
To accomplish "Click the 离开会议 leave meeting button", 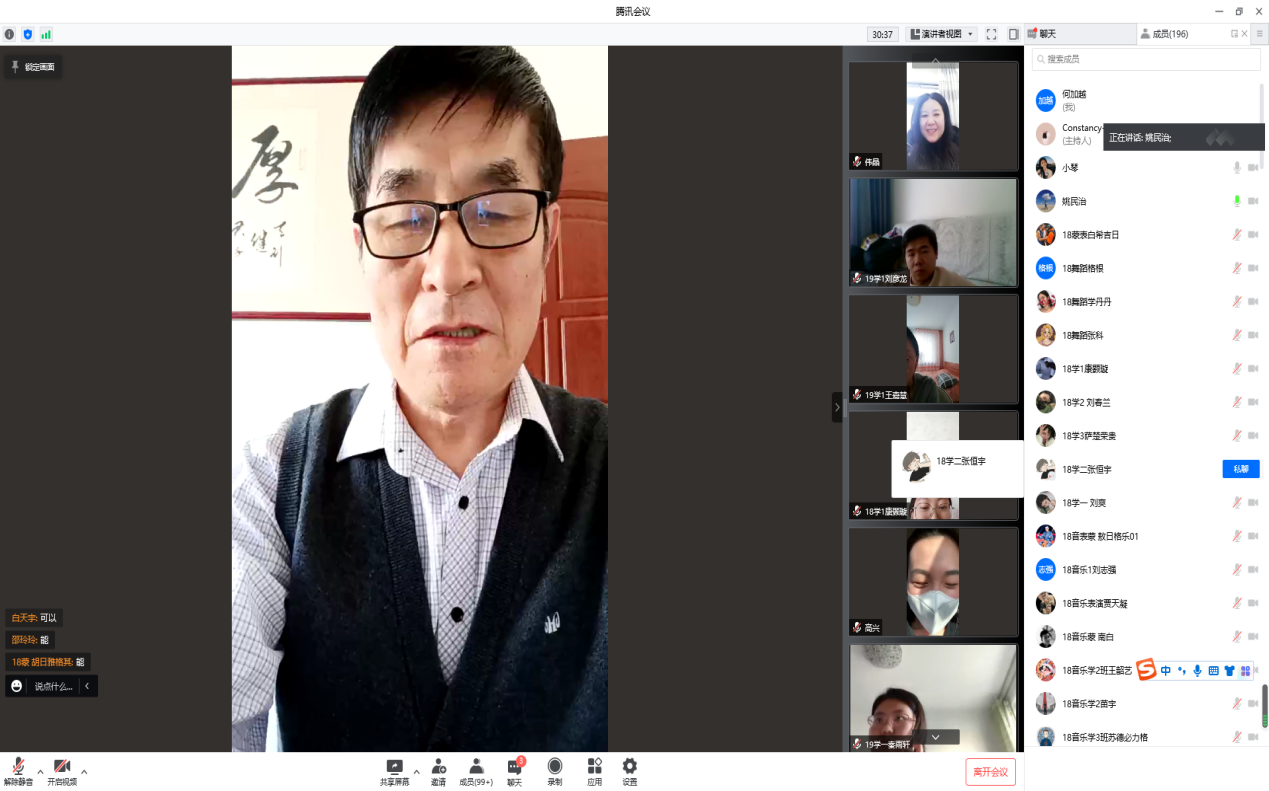I will coord(989,771).
